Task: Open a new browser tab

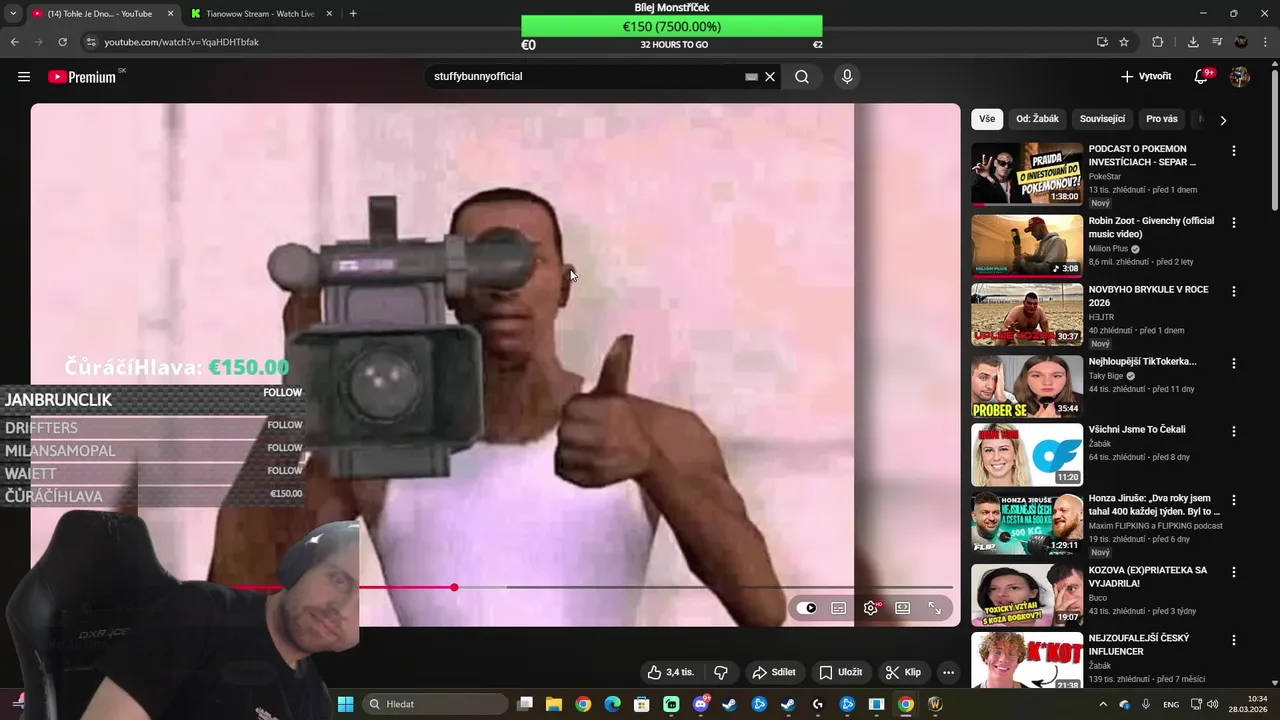Action: click(x=353, y=14)
